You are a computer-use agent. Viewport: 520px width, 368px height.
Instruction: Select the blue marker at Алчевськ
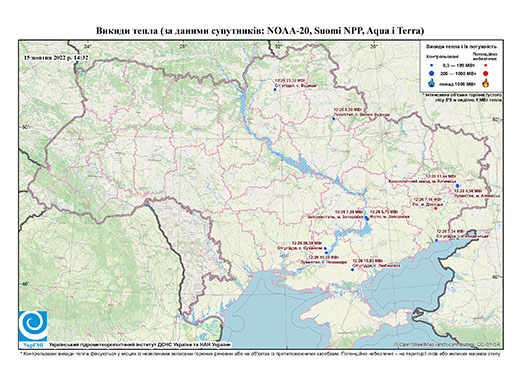click(457, 185)
